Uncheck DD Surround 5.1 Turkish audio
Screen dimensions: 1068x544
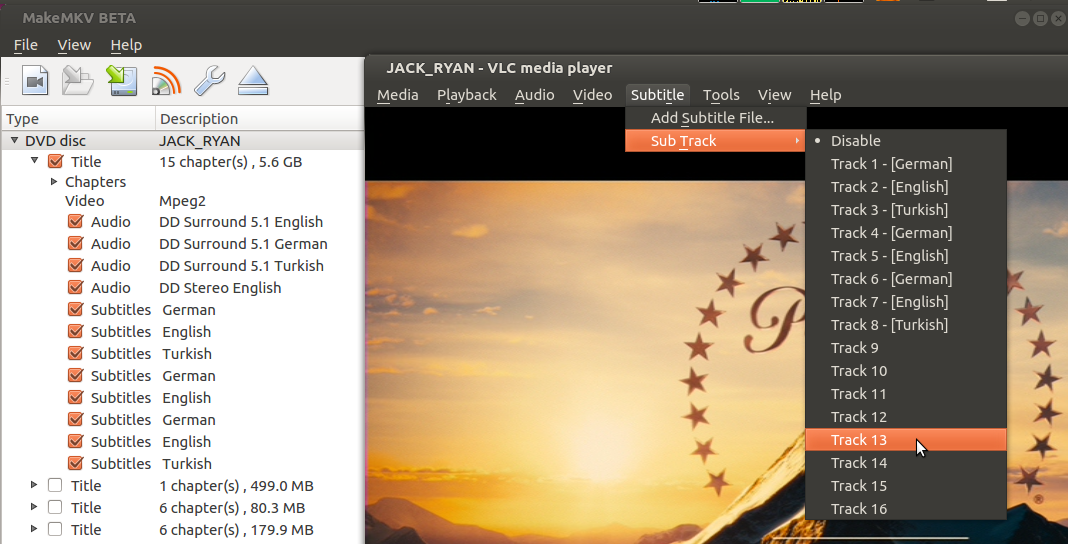76,266
